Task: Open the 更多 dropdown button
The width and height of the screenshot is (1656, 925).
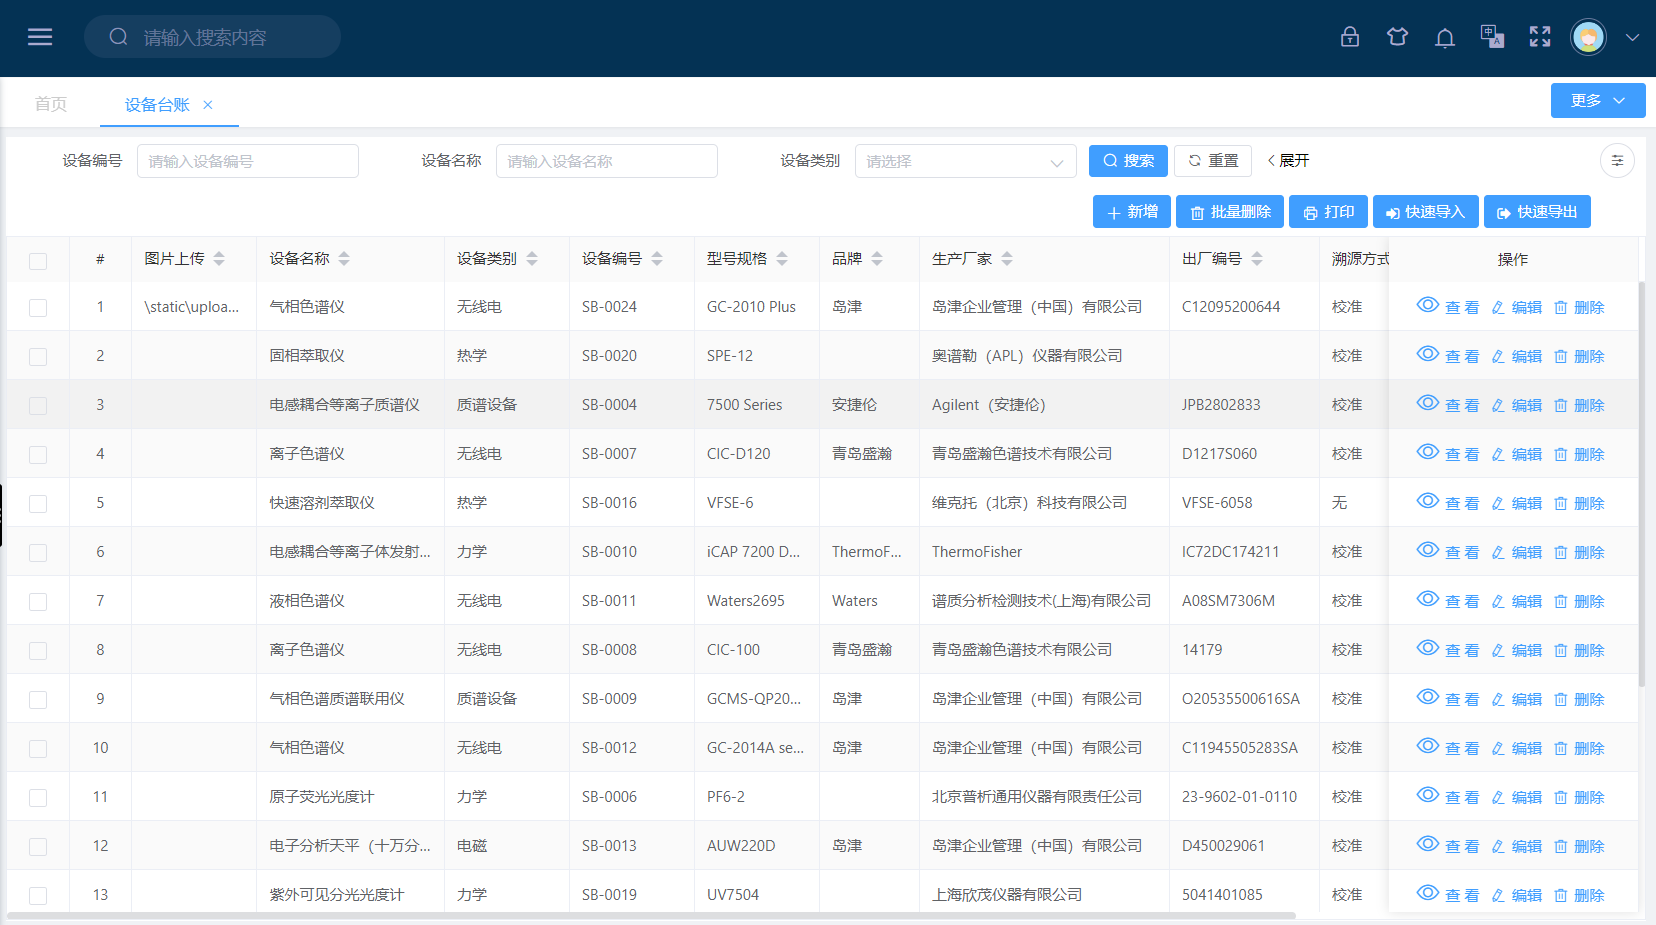Action: [1597, 100]
